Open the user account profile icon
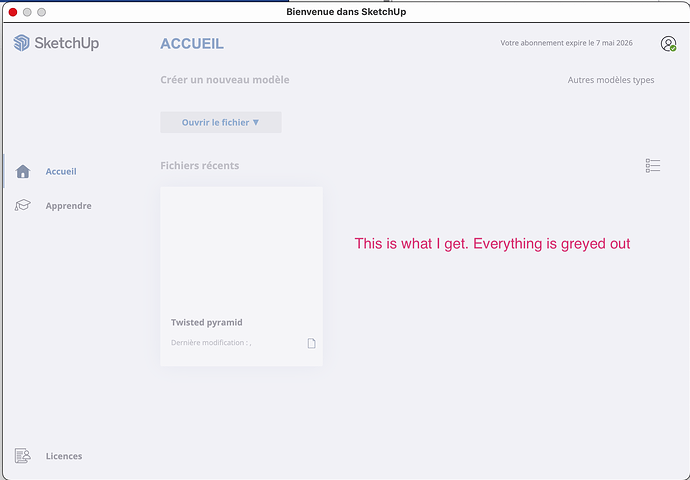This screenshot has height=480, width=690. (668, 44)
